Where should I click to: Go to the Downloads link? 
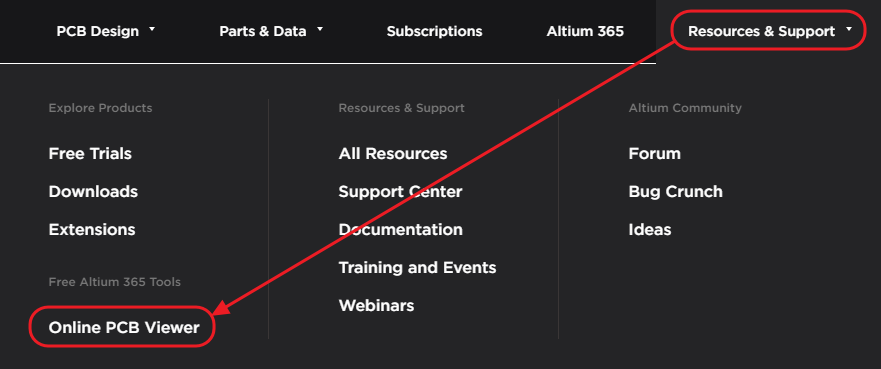[93, 192]
